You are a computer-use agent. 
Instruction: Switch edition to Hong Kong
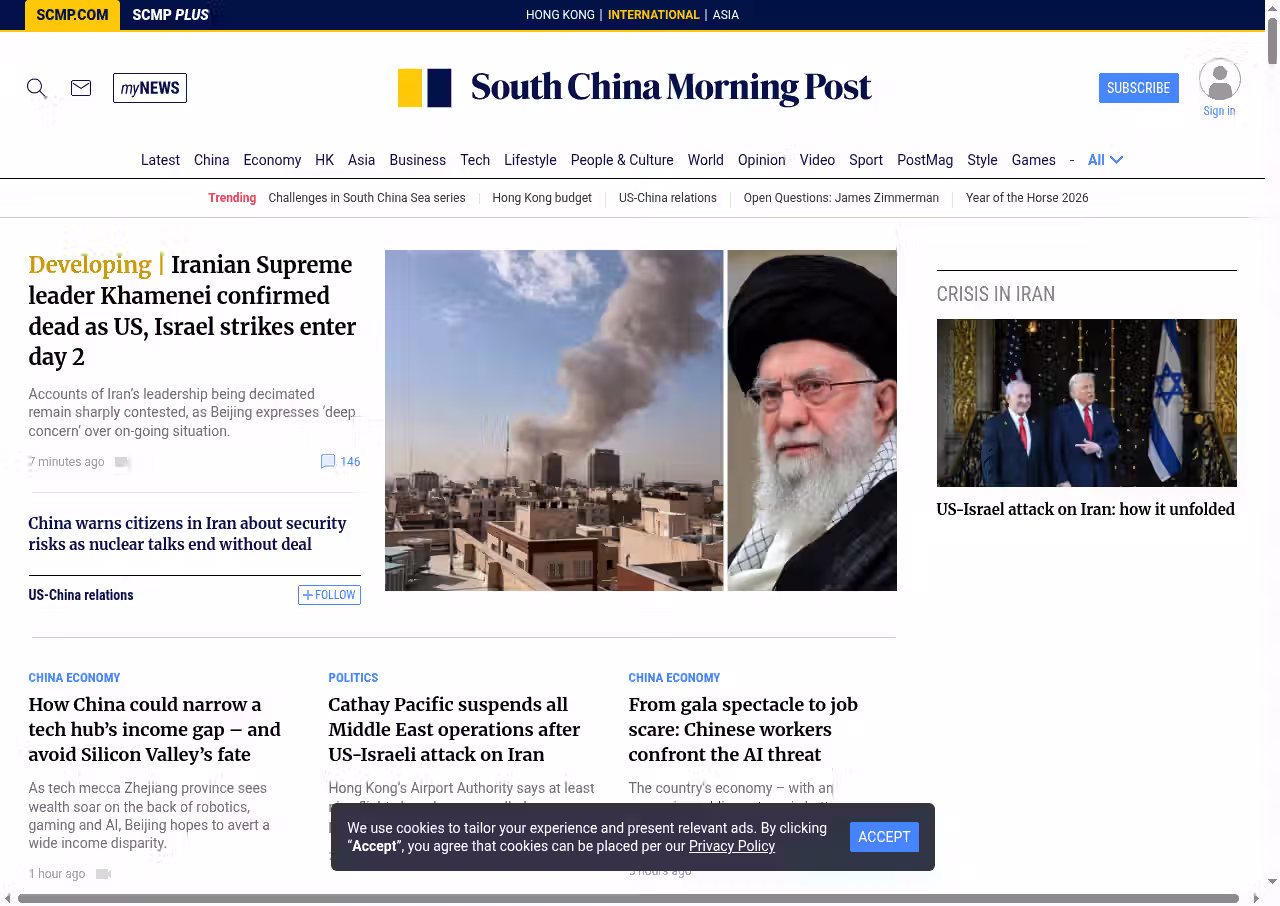[x=560, y=15]
